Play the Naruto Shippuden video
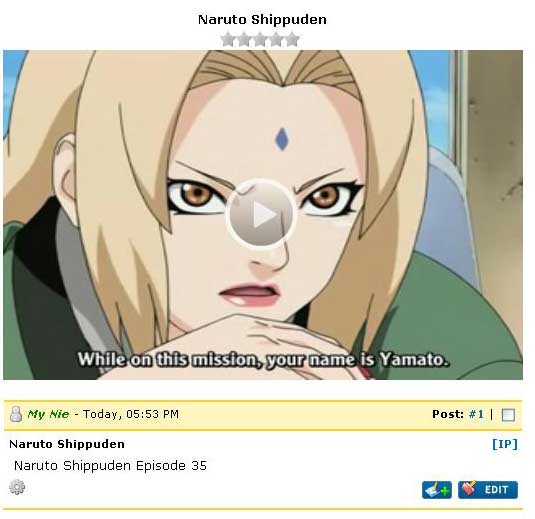The image size is (535, 519). 261,214
